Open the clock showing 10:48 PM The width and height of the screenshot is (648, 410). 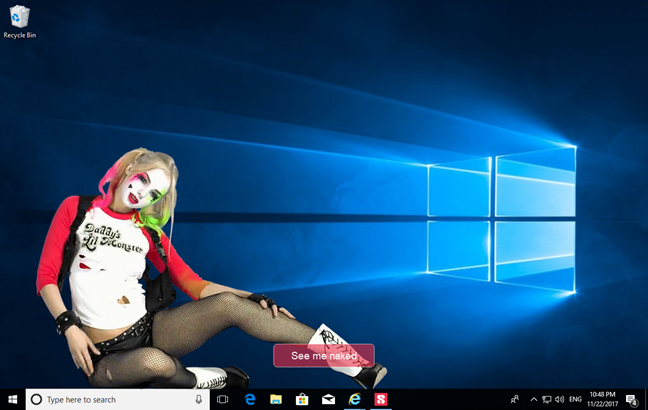click(x=603, y=399)
